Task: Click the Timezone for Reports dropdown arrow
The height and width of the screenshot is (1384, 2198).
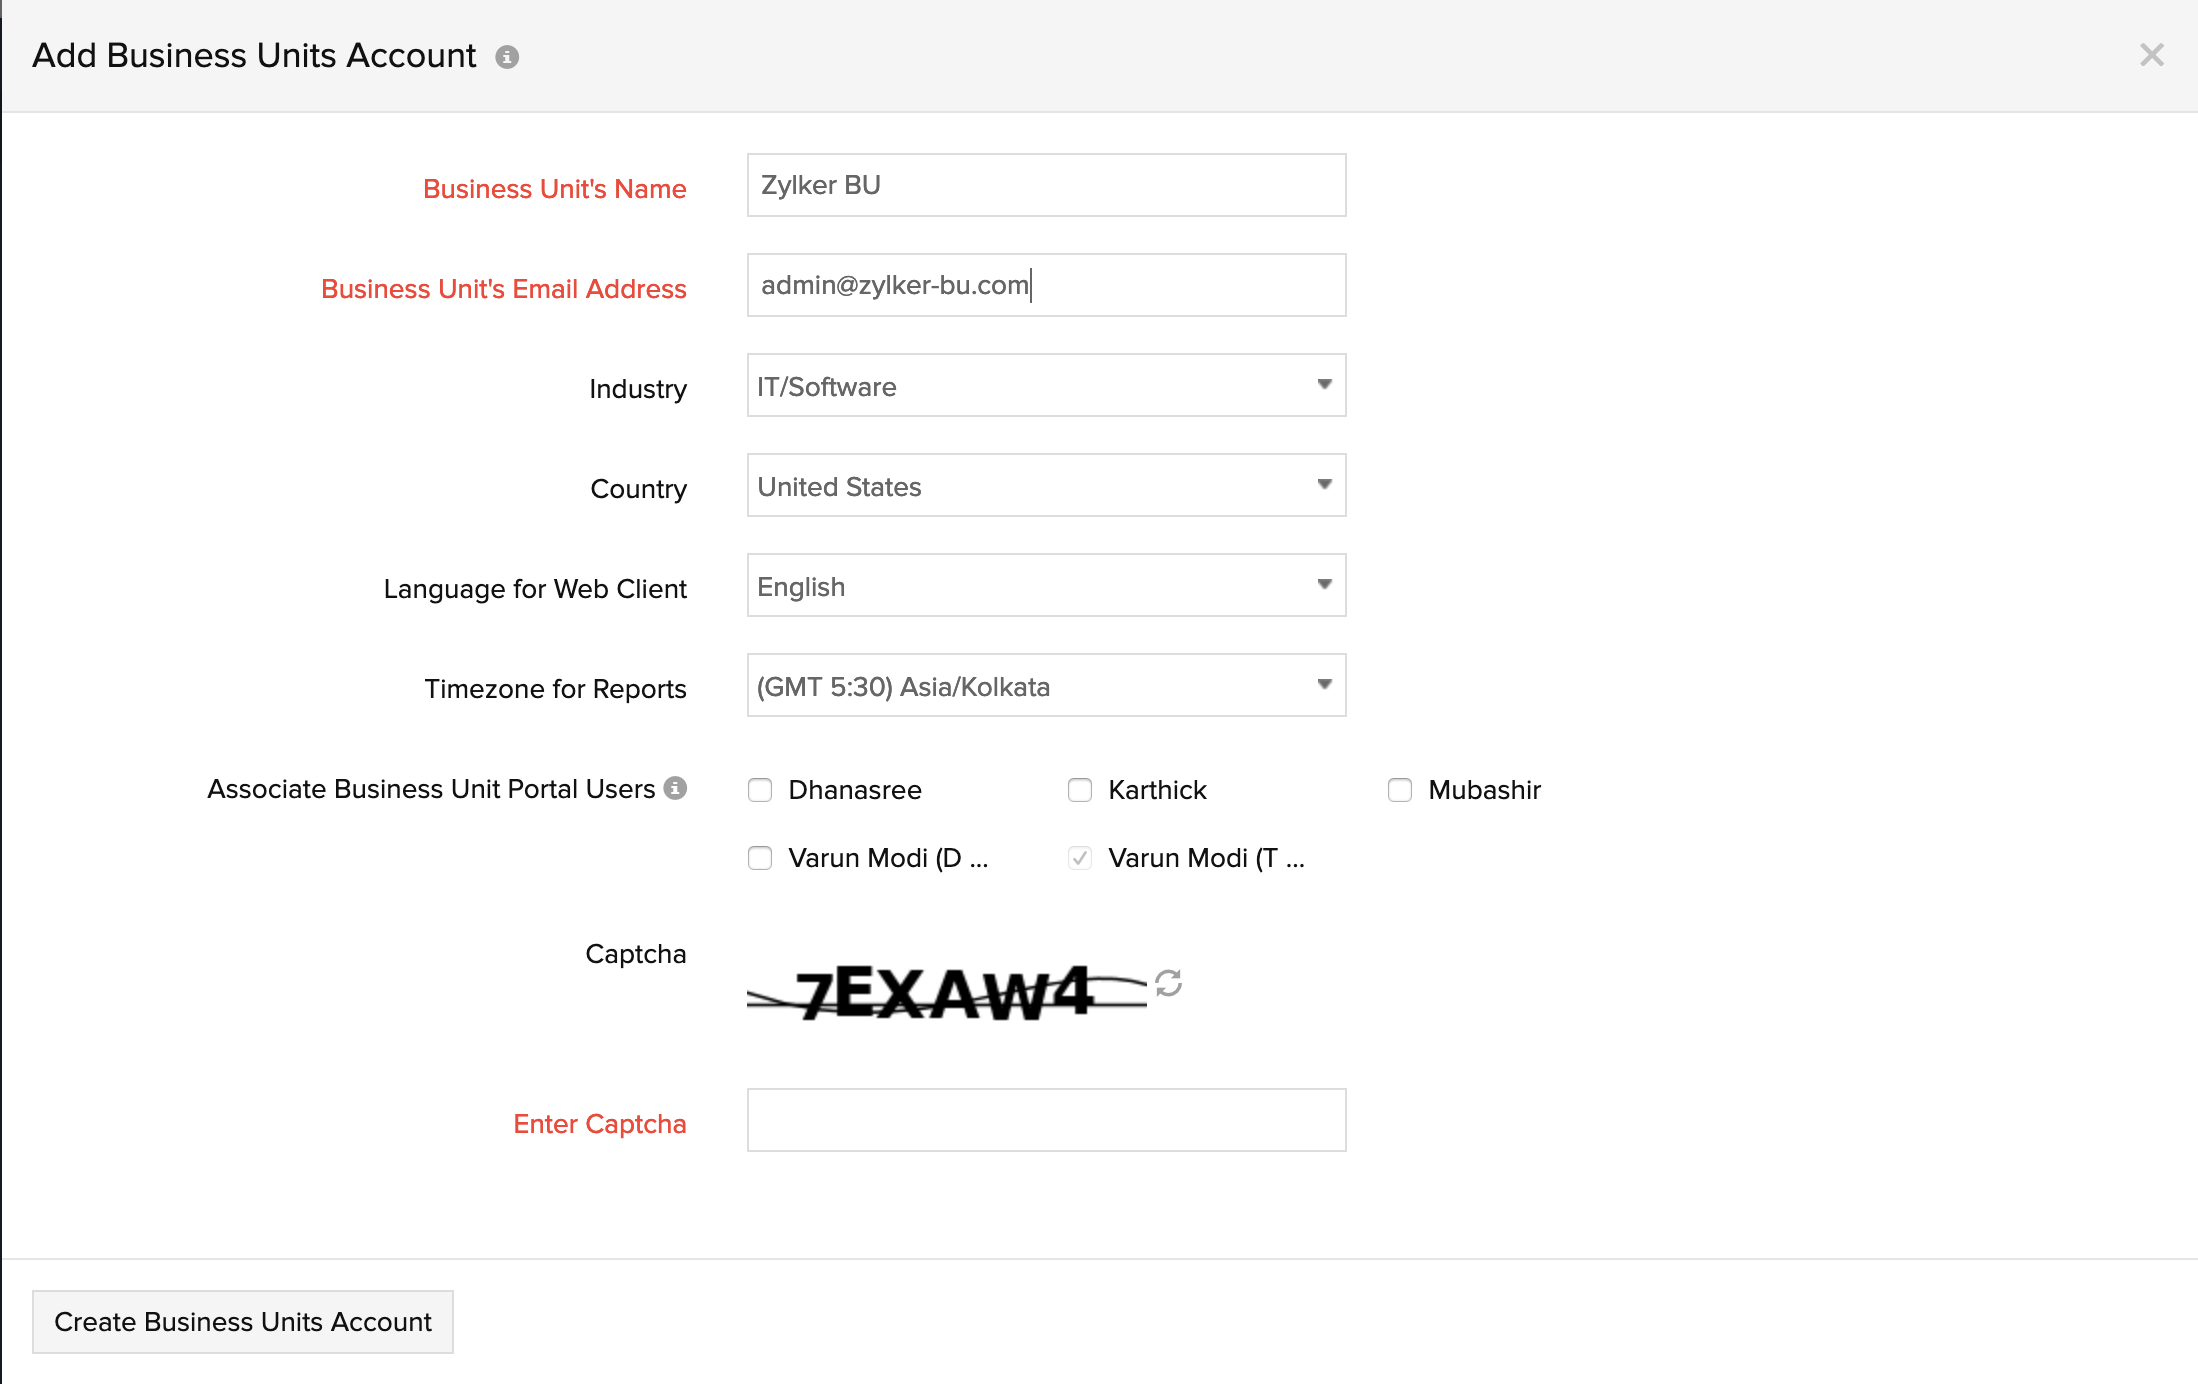Action: pyautogui.click(x=1324, y=684)
